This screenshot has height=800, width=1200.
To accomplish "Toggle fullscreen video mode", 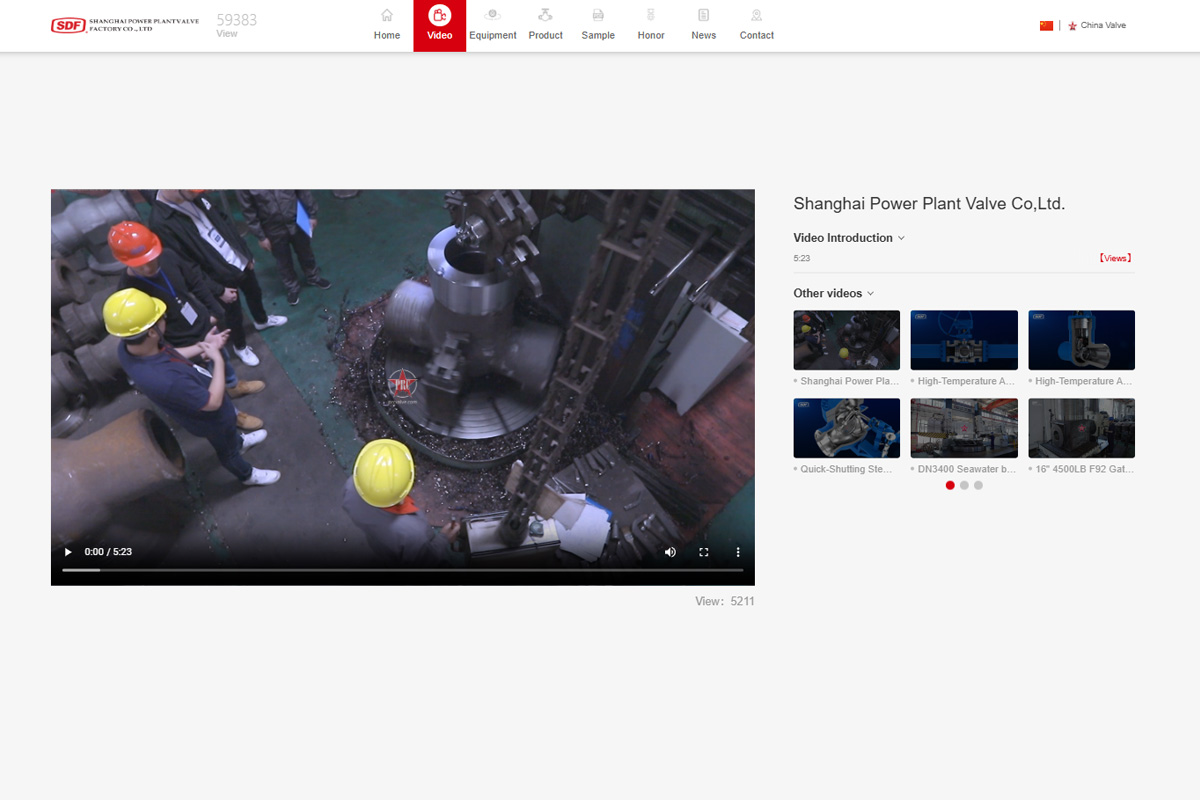I will (x=704, y=552).
